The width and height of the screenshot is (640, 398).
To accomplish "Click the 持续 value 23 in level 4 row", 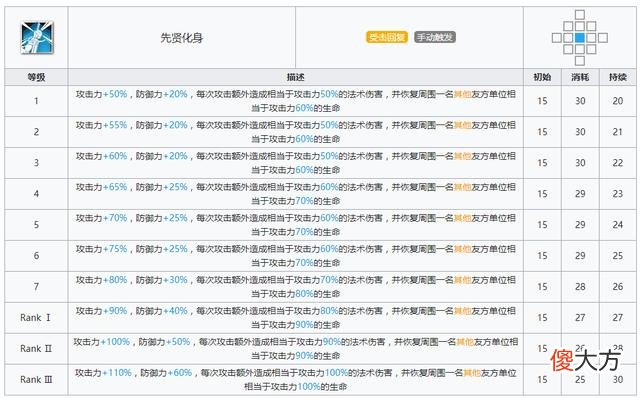I will (x=618, y=194).
